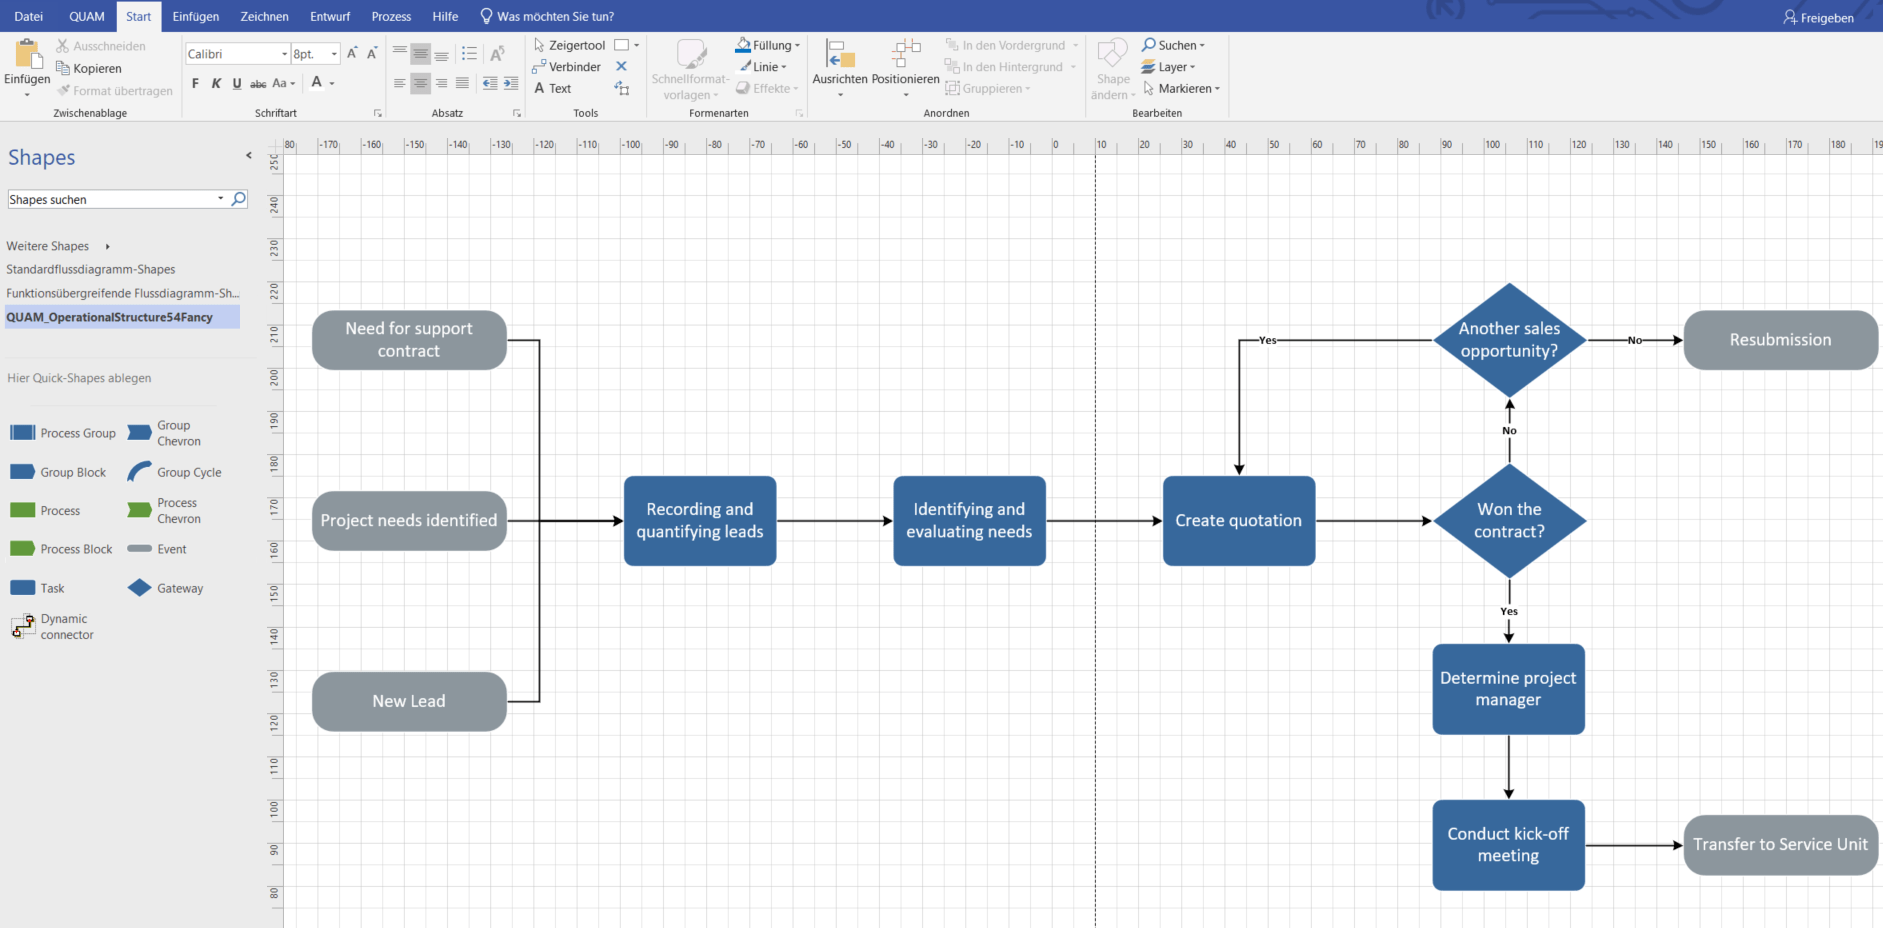This screenshot has height=928, width=1883.
Task: Click the Freigeben share button
Action: coord(1818,17)
